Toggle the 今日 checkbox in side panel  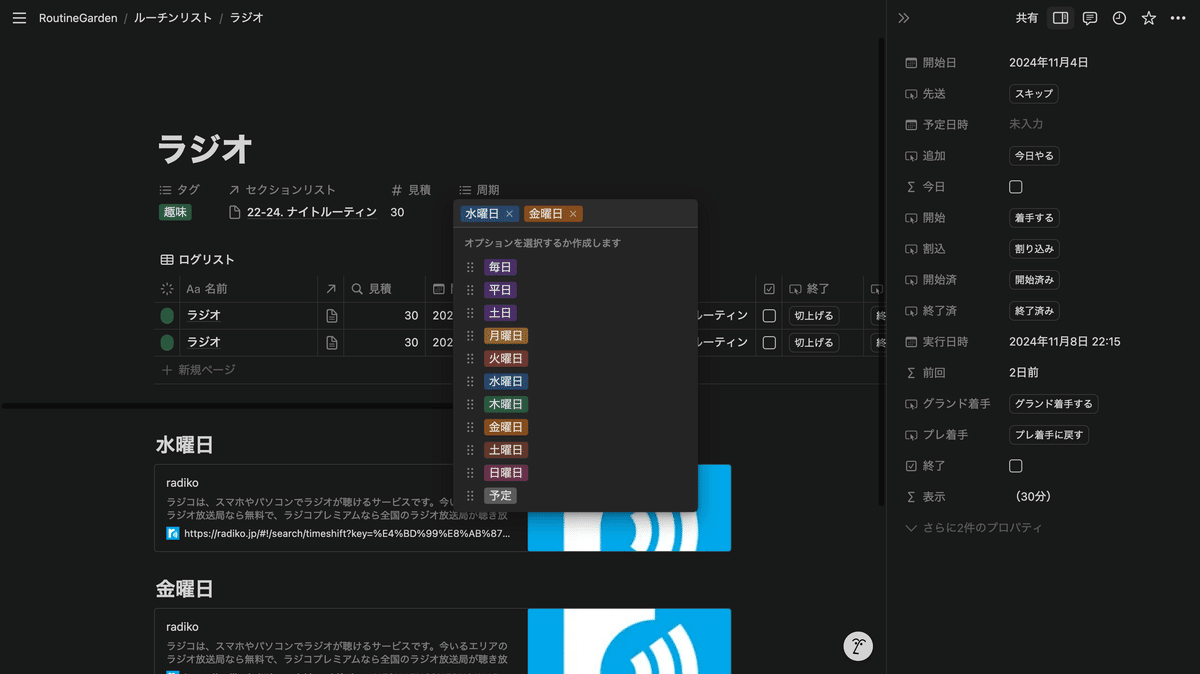pos(1016,187)
